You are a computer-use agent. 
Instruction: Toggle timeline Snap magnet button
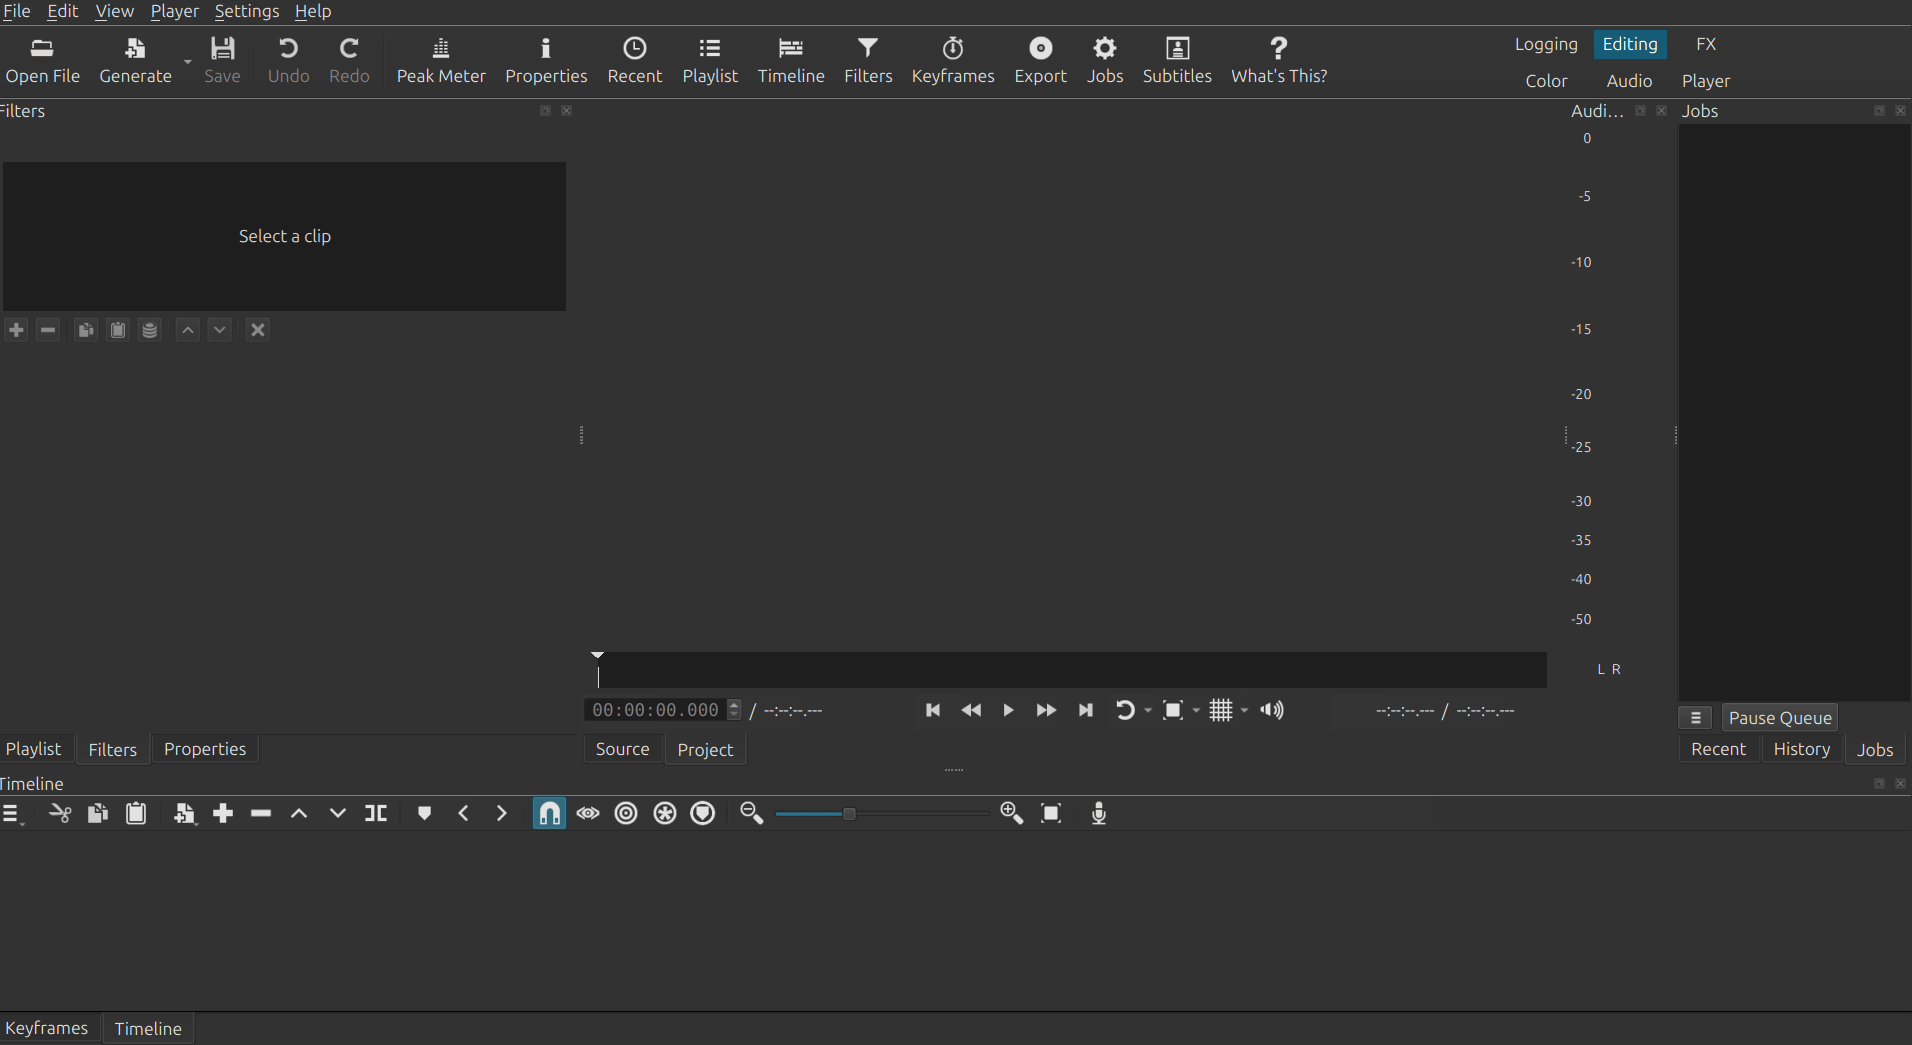(x=549, y=813)
